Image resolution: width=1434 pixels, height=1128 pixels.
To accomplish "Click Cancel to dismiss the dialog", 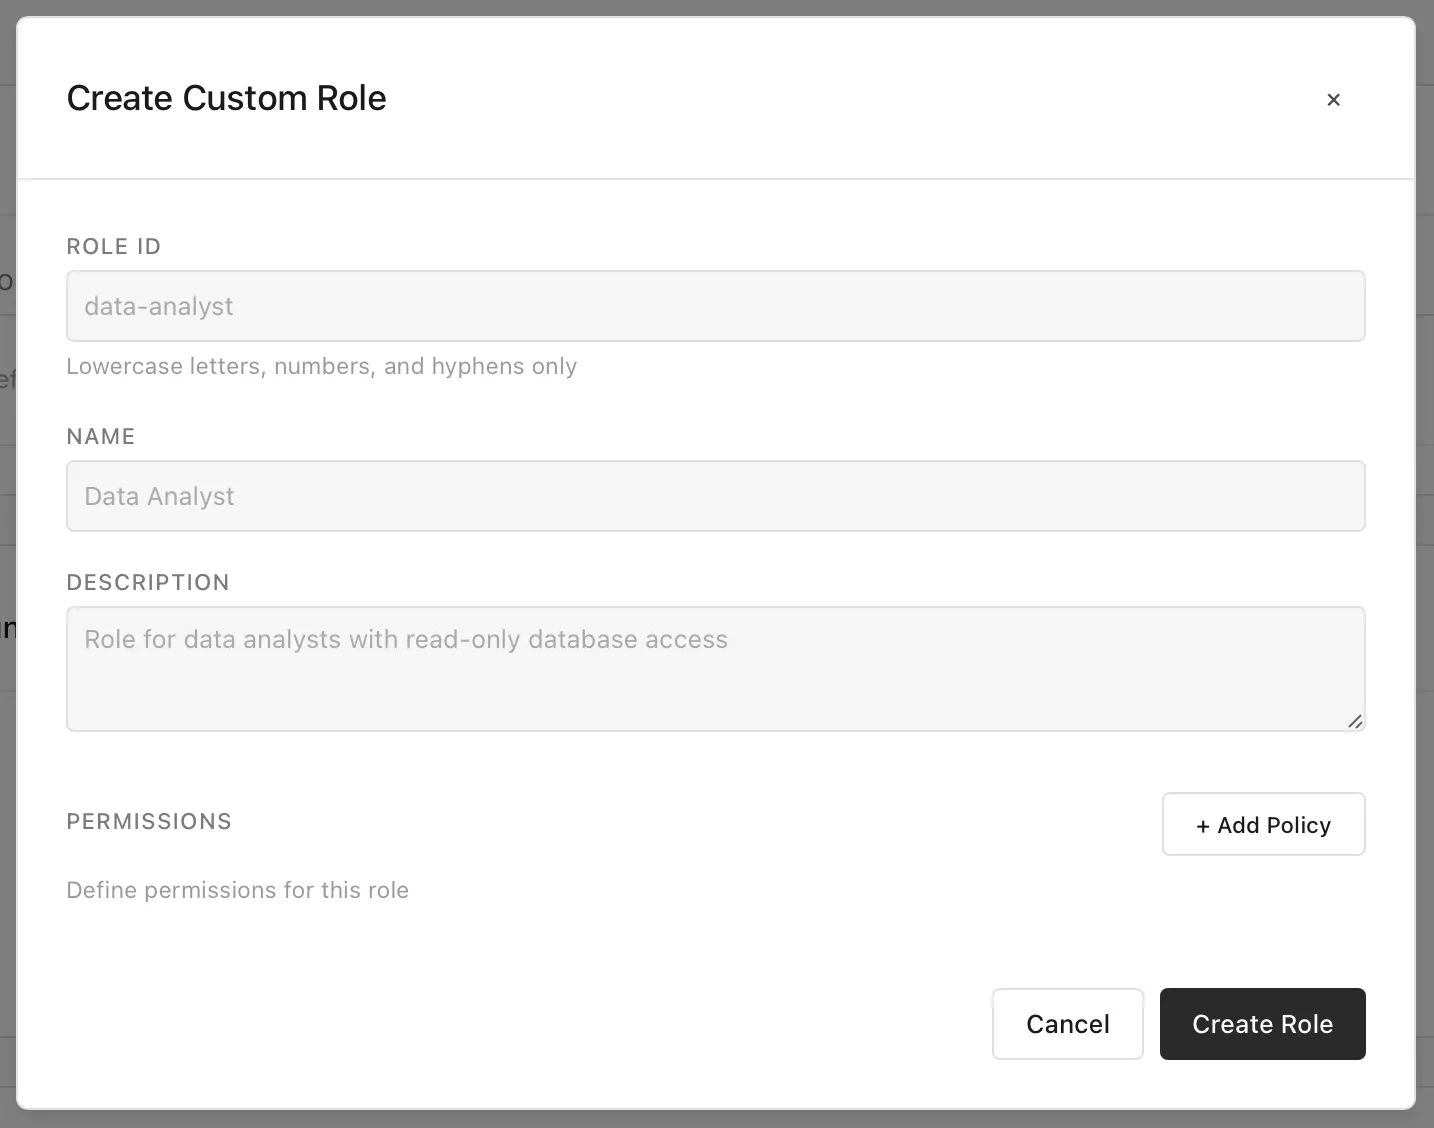I will 1067,1024.
